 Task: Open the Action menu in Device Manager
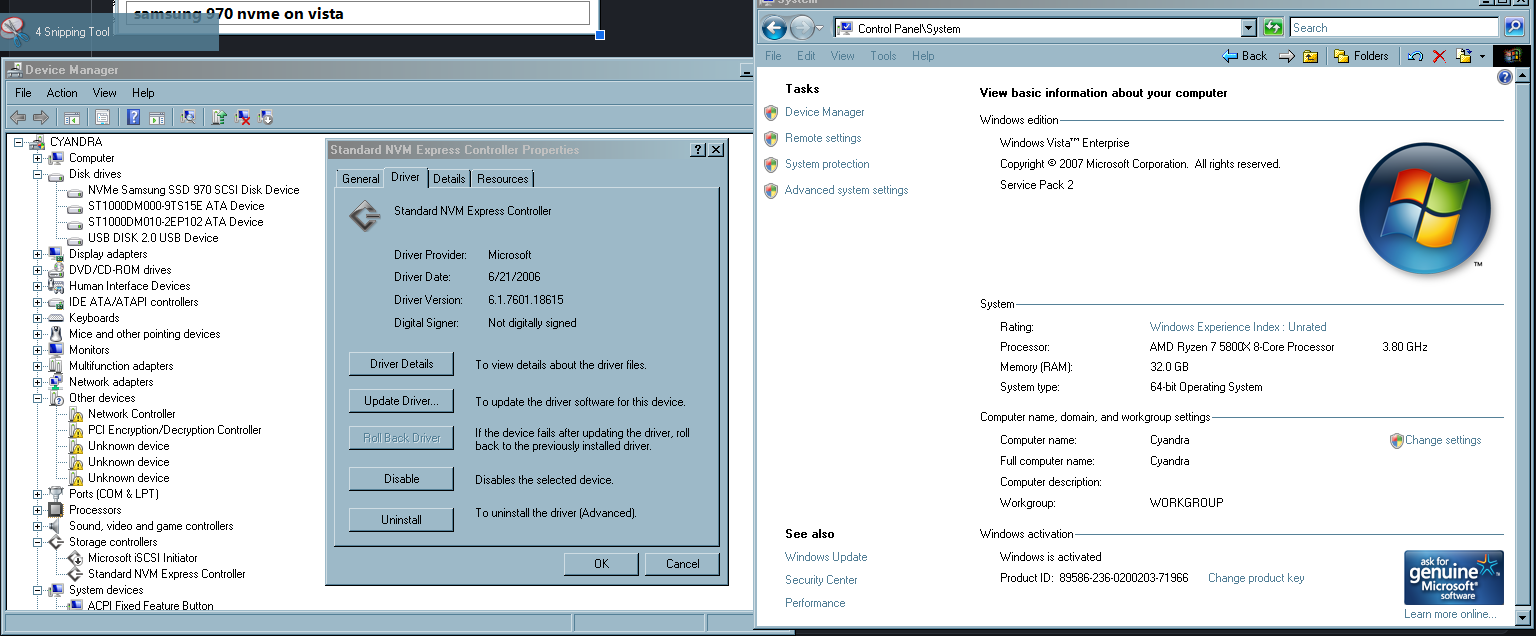tap(62, 93)
